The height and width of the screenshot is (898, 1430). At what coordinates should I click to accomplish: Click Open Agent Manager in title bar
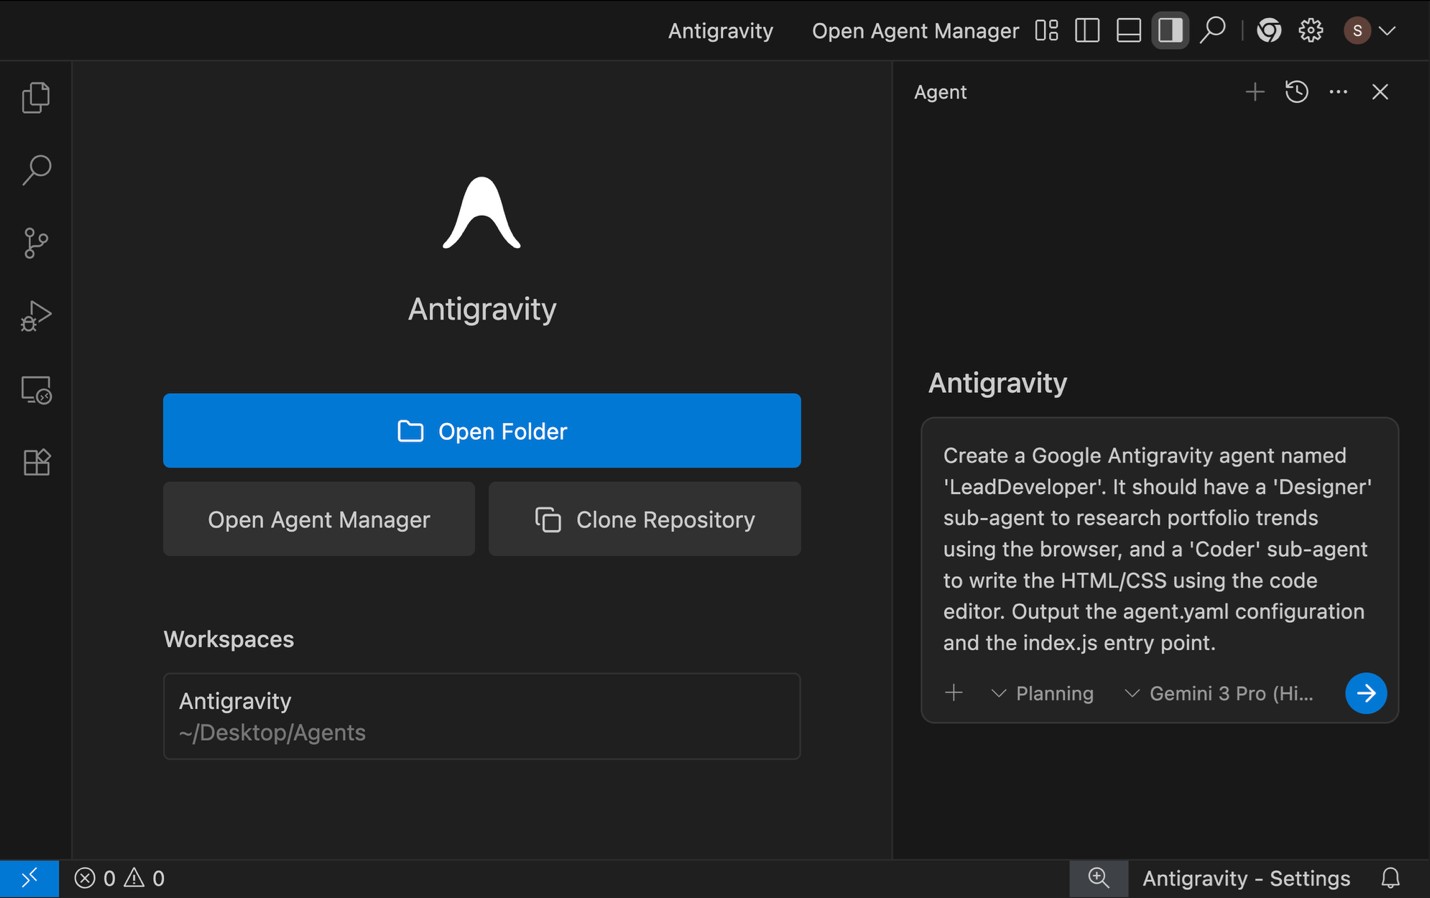click(x=914, y=31)
